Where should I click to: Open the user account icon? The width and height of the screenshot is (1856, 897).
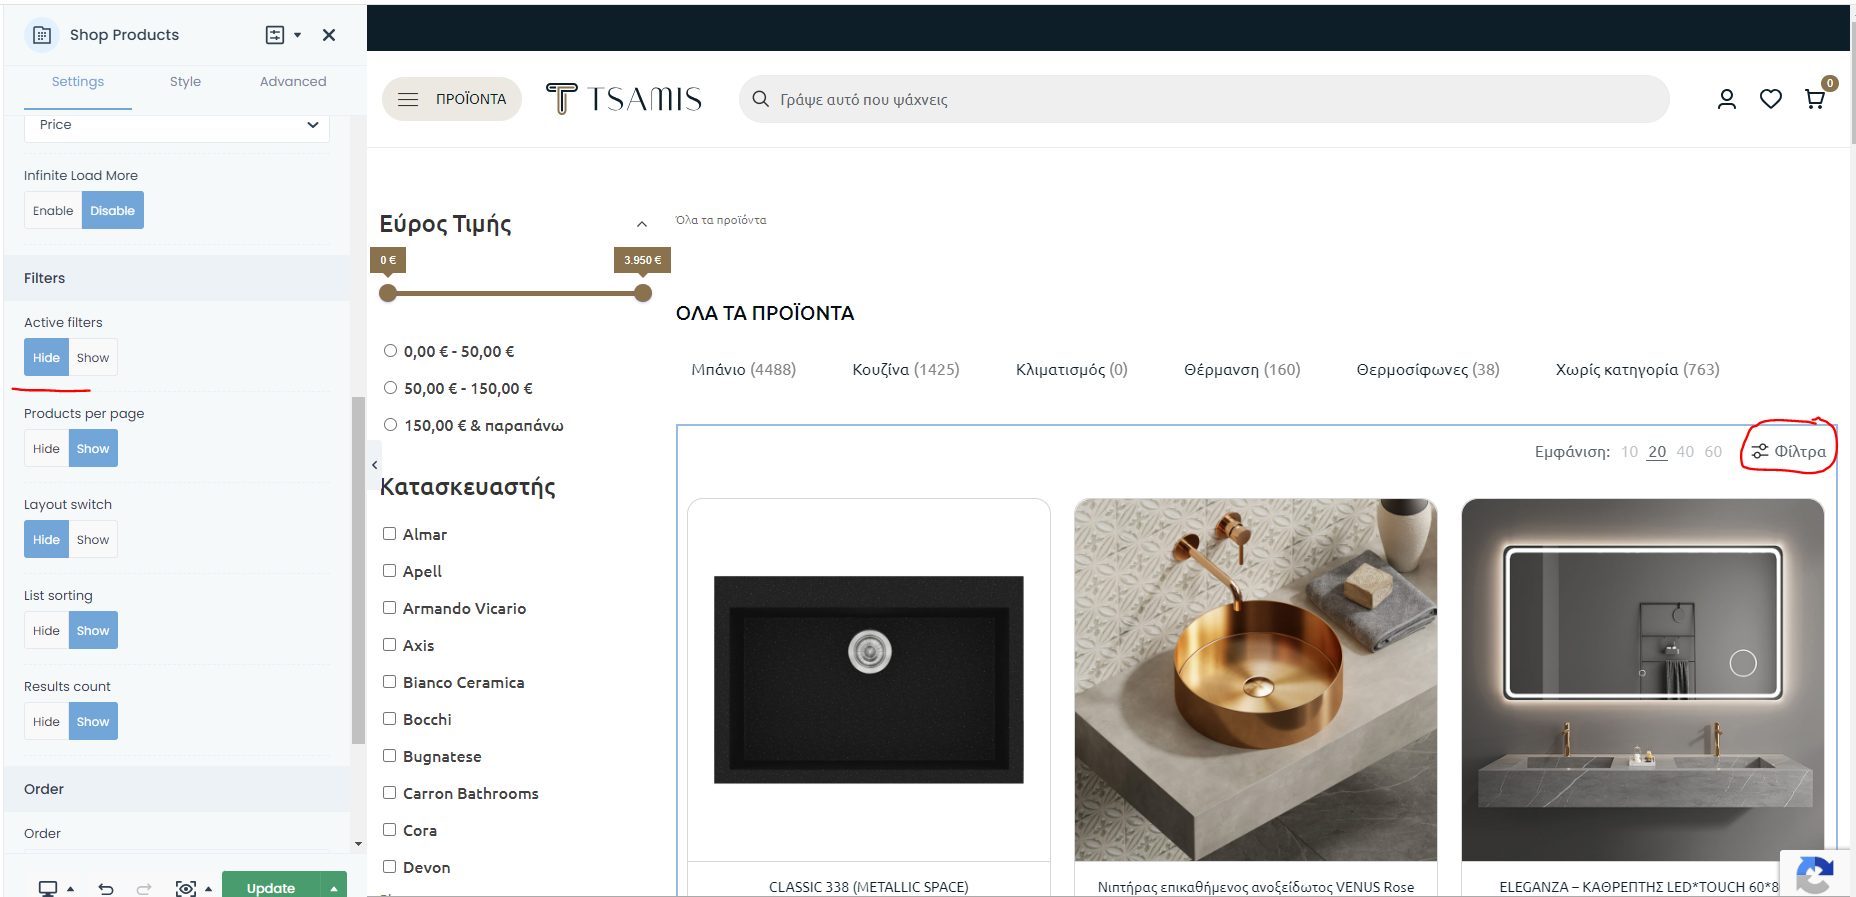click(x=1726, y=99)
